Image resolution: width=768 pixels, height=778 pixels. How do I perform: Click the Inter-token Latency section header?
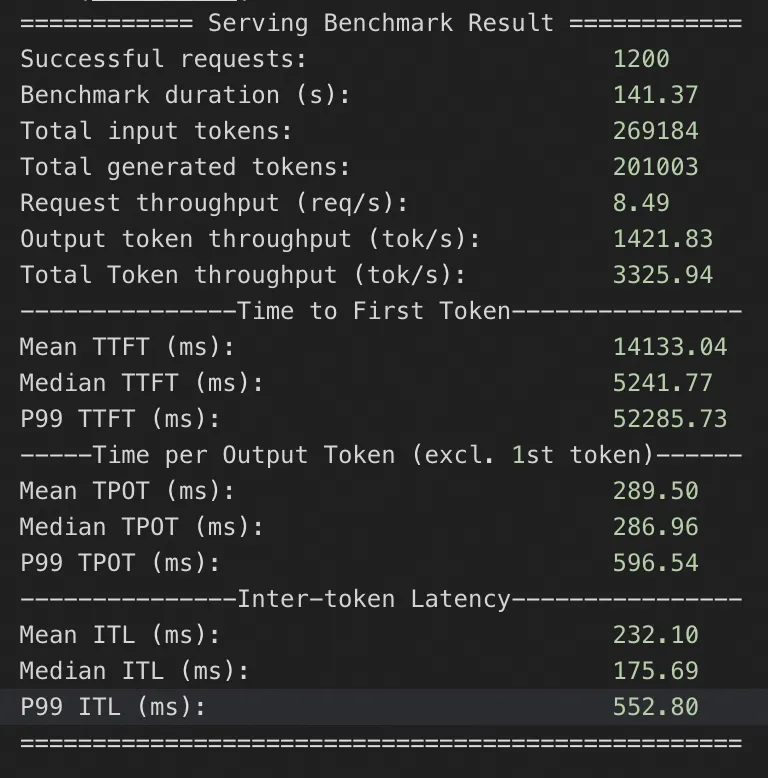(x=374, y=599)
